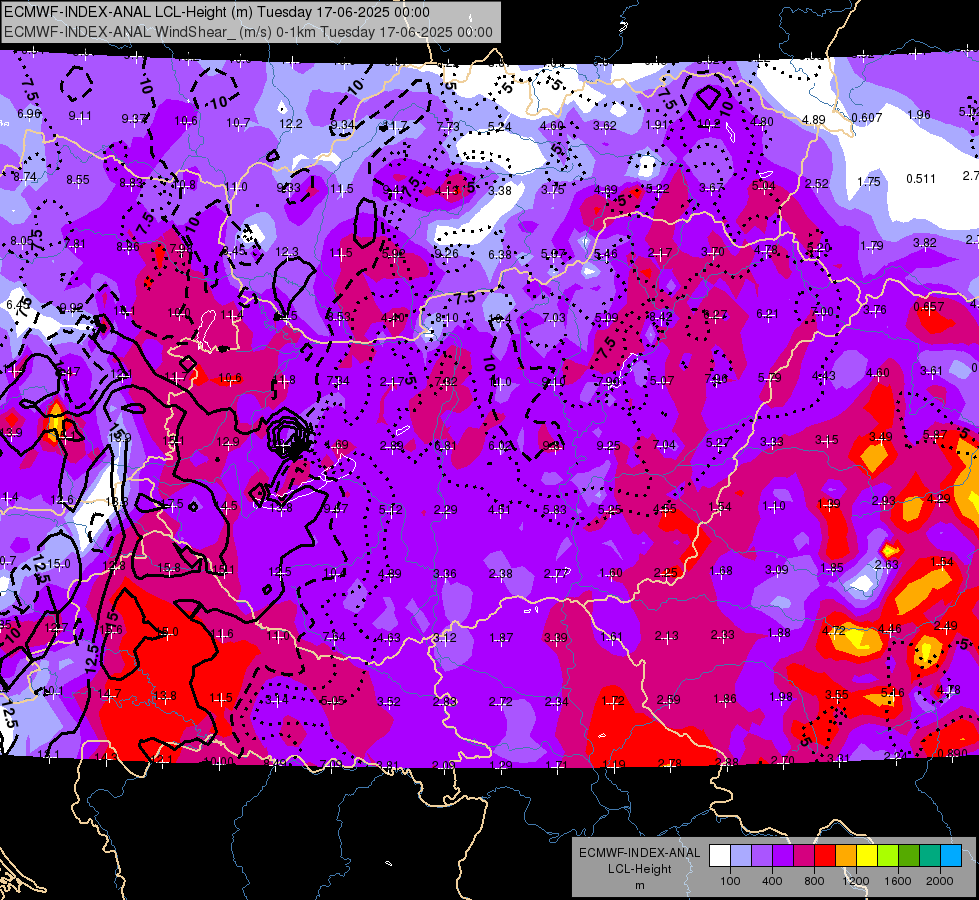Click the legend tick value 1600

(898, 881)
